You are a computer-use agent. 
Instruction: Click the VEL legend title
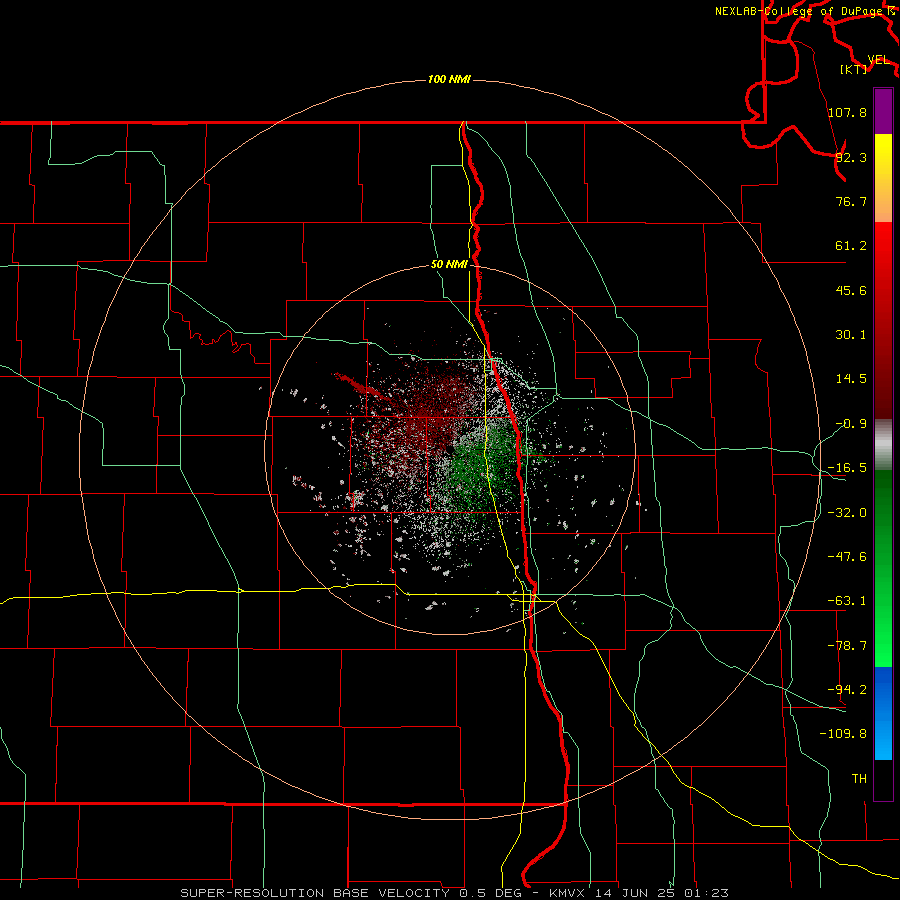(x=878, y=60)
